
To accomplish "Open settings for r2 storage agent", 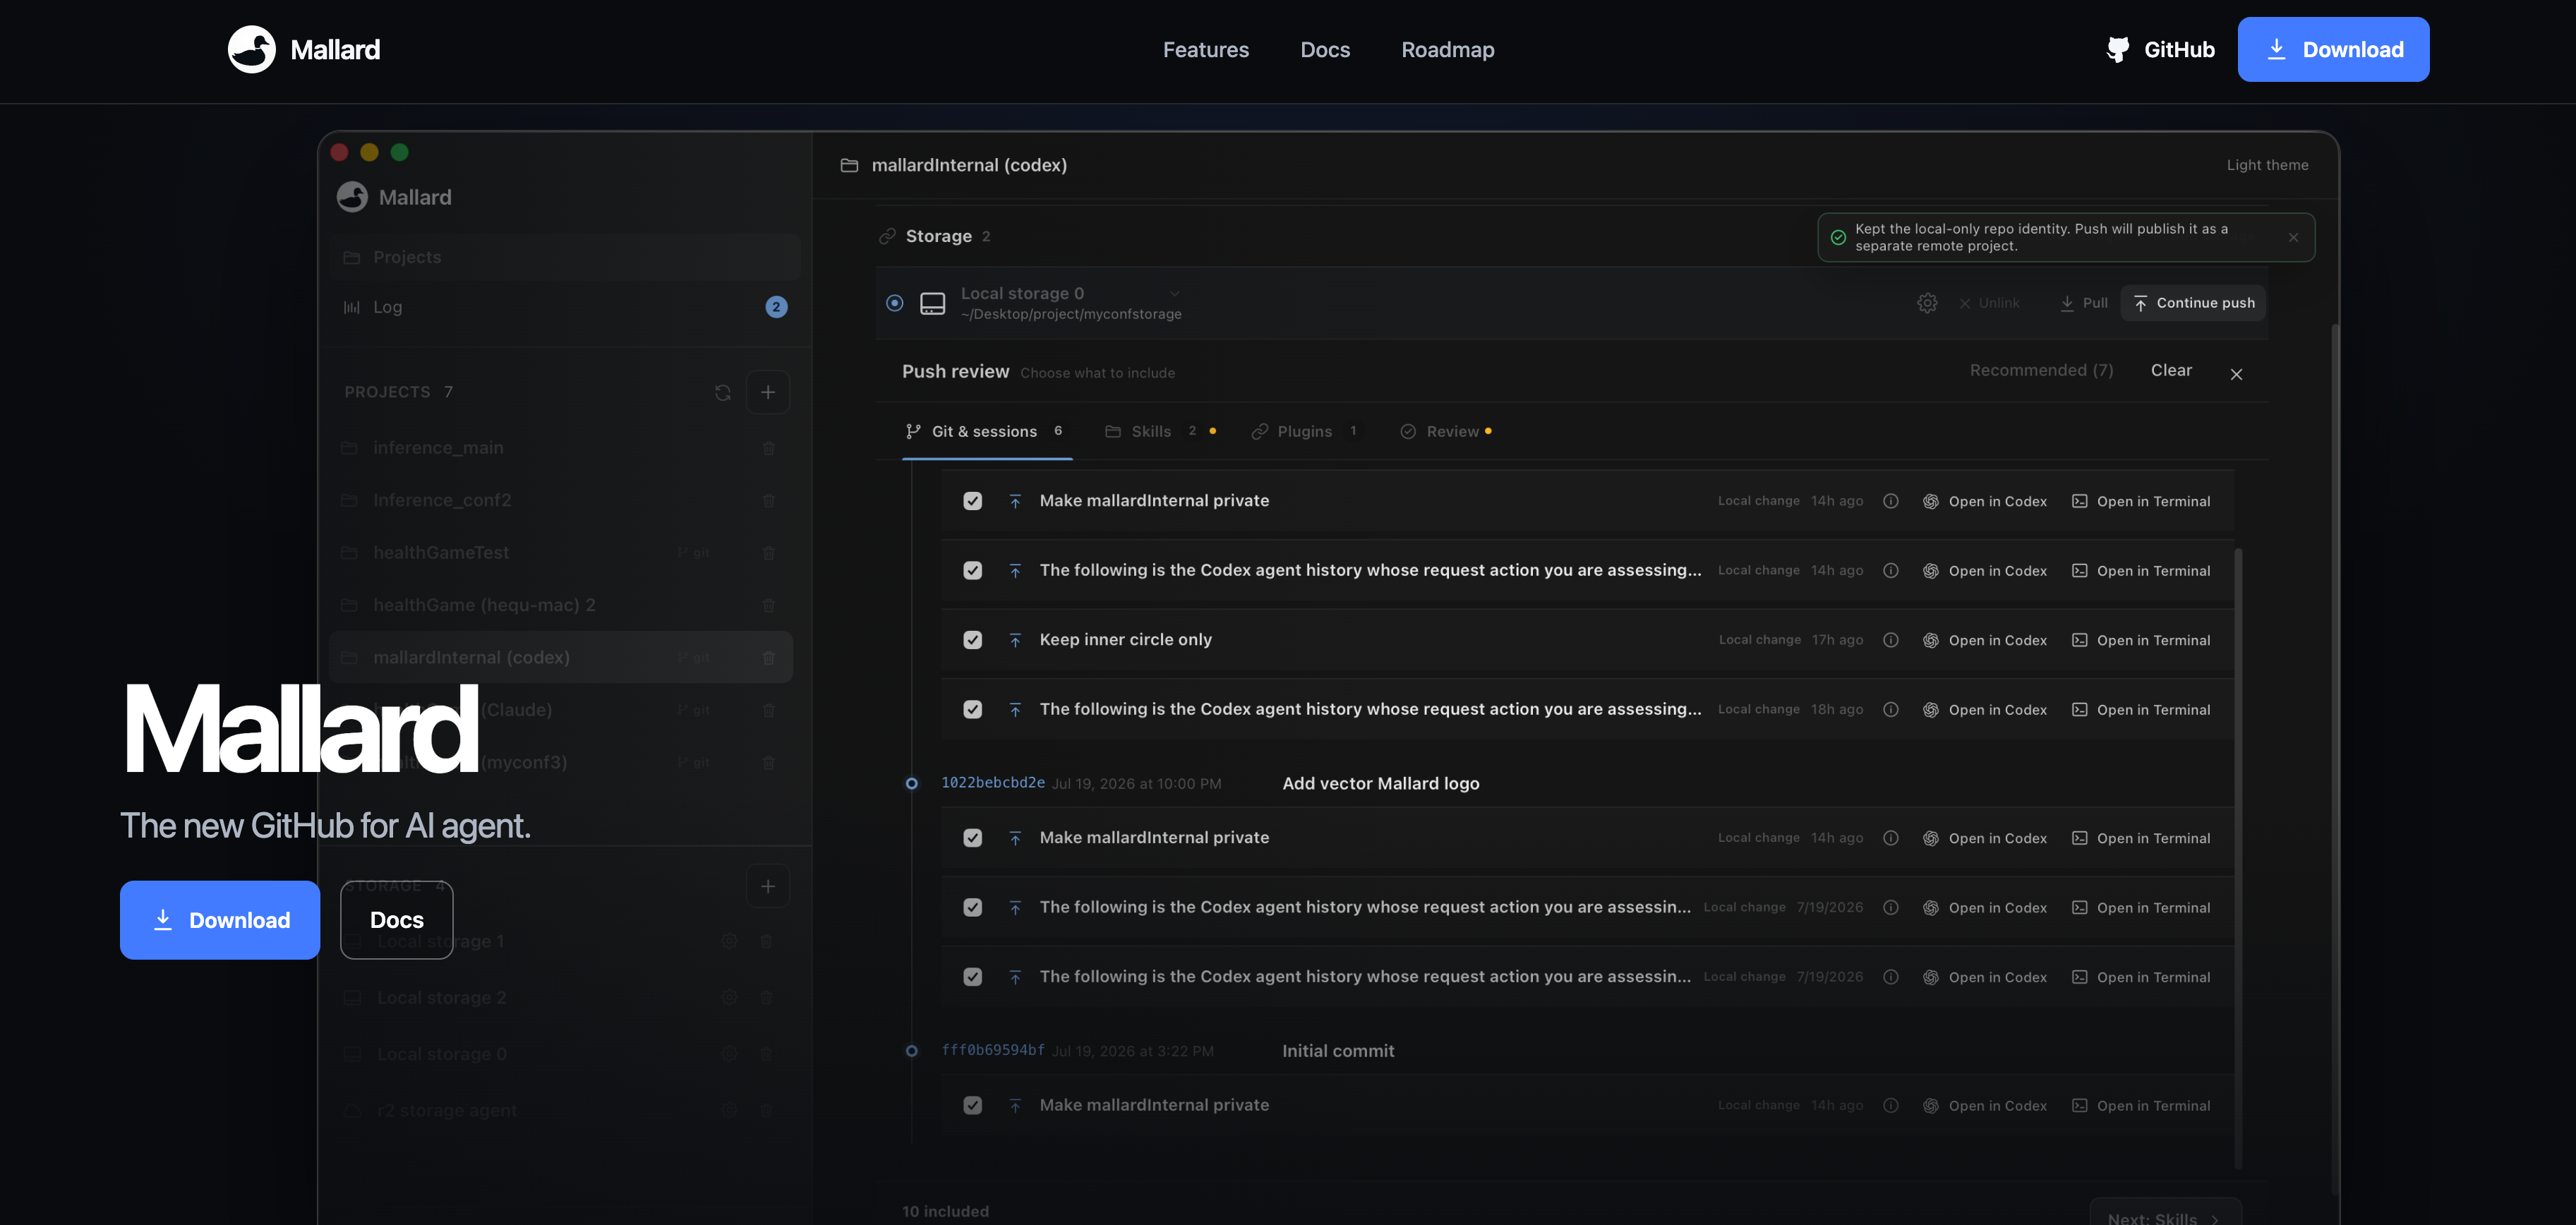I will coord(730,1110).
